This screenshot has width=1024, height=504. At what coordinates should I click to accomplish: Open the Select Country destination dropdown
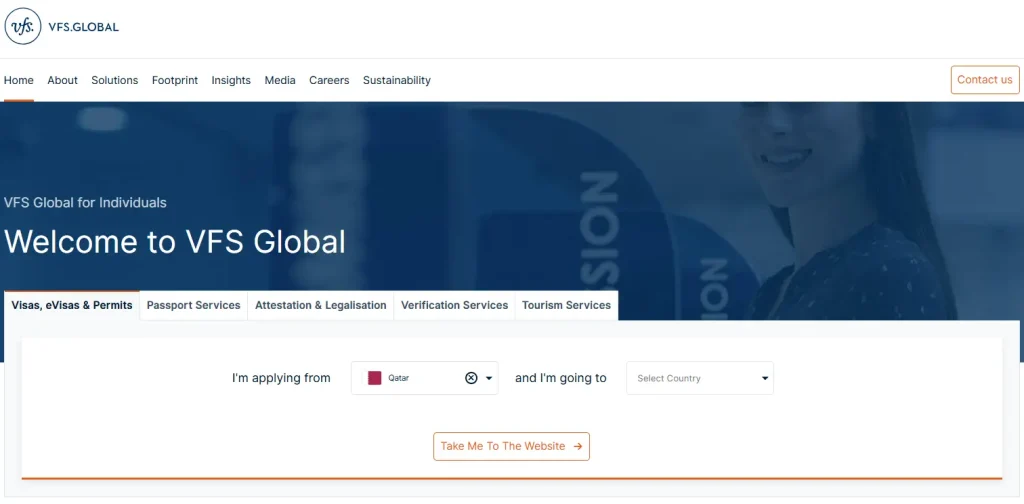coord(700,378)
